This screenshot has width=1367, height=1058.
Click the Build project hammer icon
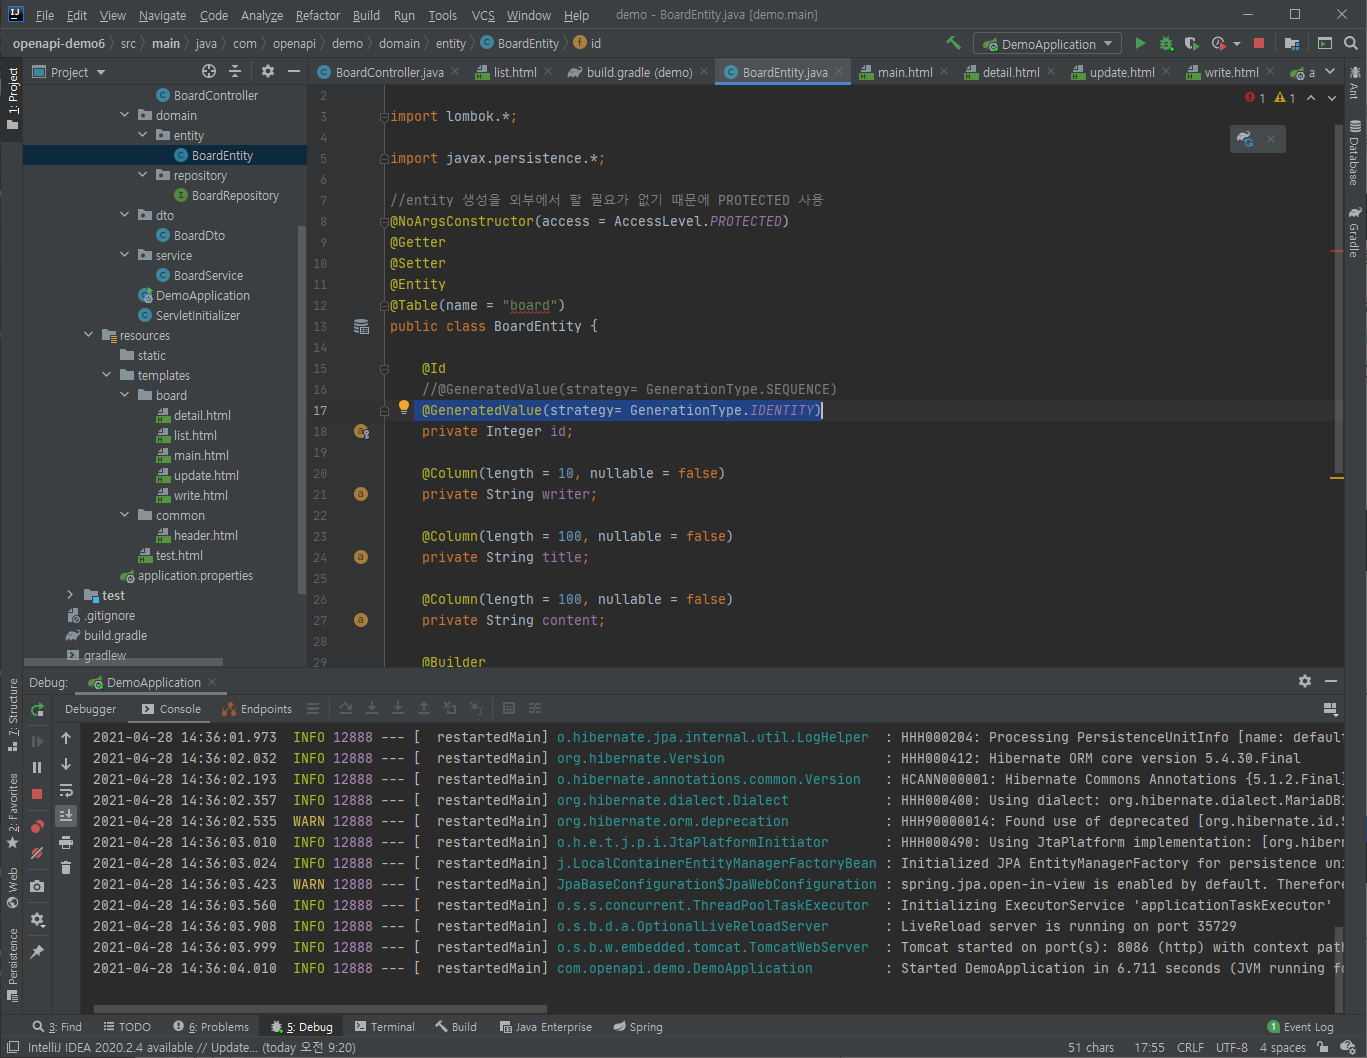pos(953,43)
